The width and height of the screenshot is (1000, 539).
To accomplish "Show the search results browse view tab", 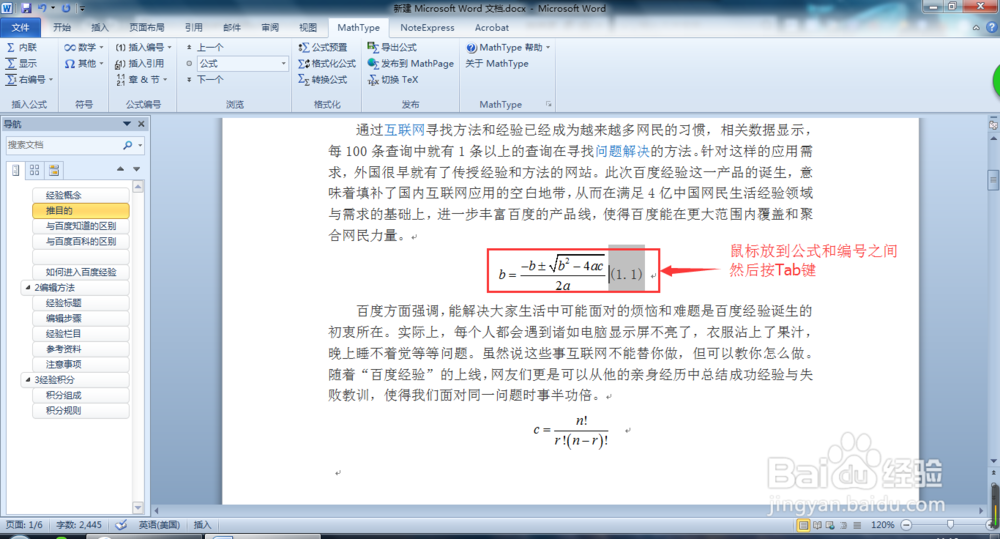I will (54, 170).
